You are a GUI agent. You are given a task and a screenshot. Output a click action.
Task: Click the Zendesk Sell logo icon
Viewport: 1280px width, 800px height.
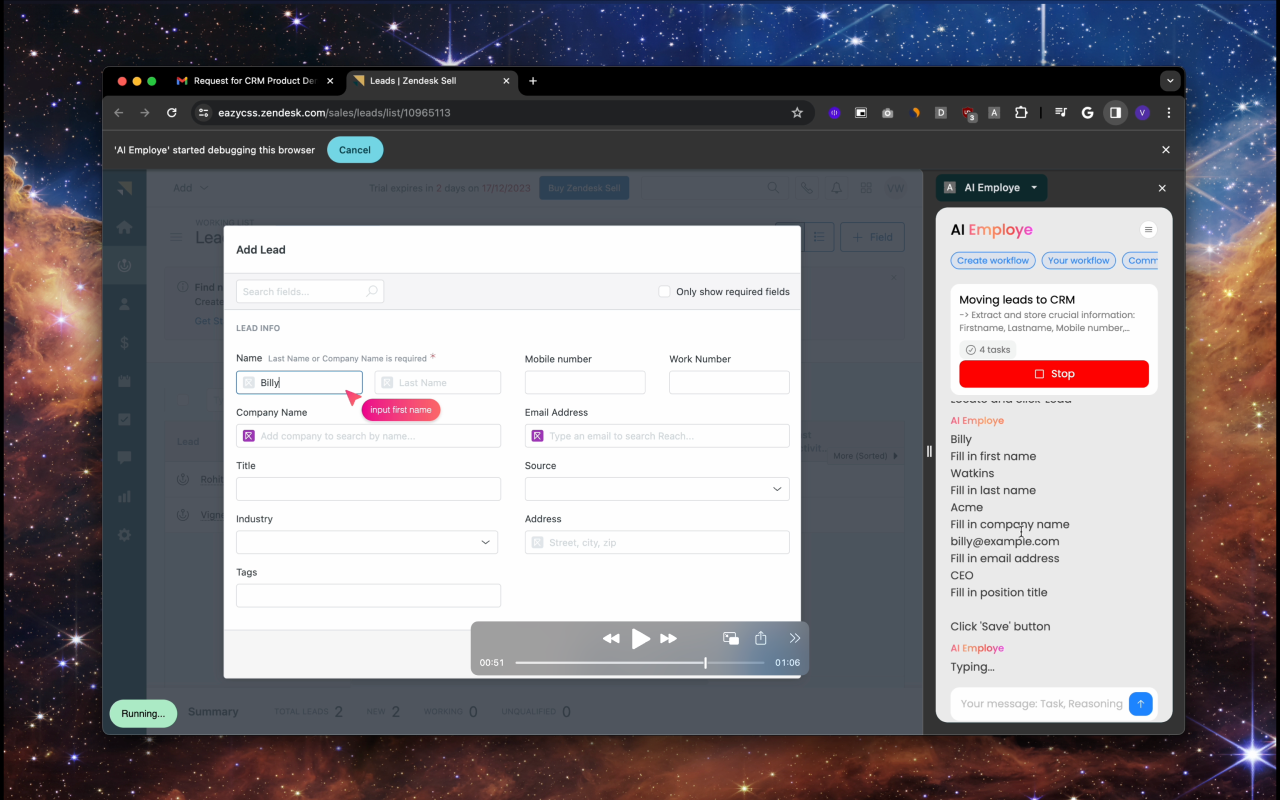coord(124,188)
